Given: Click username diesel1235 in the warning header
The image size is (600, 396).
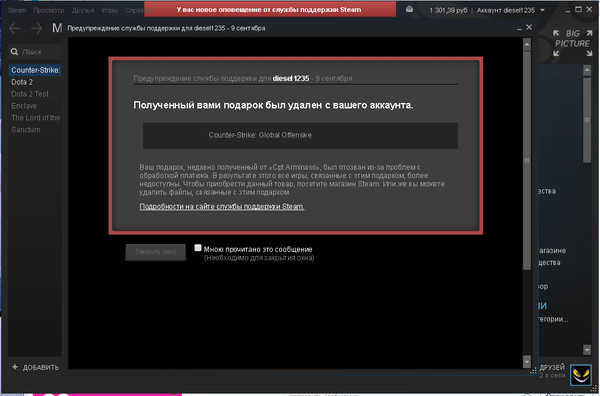Looking at the screenshot, I should point(291,78).
